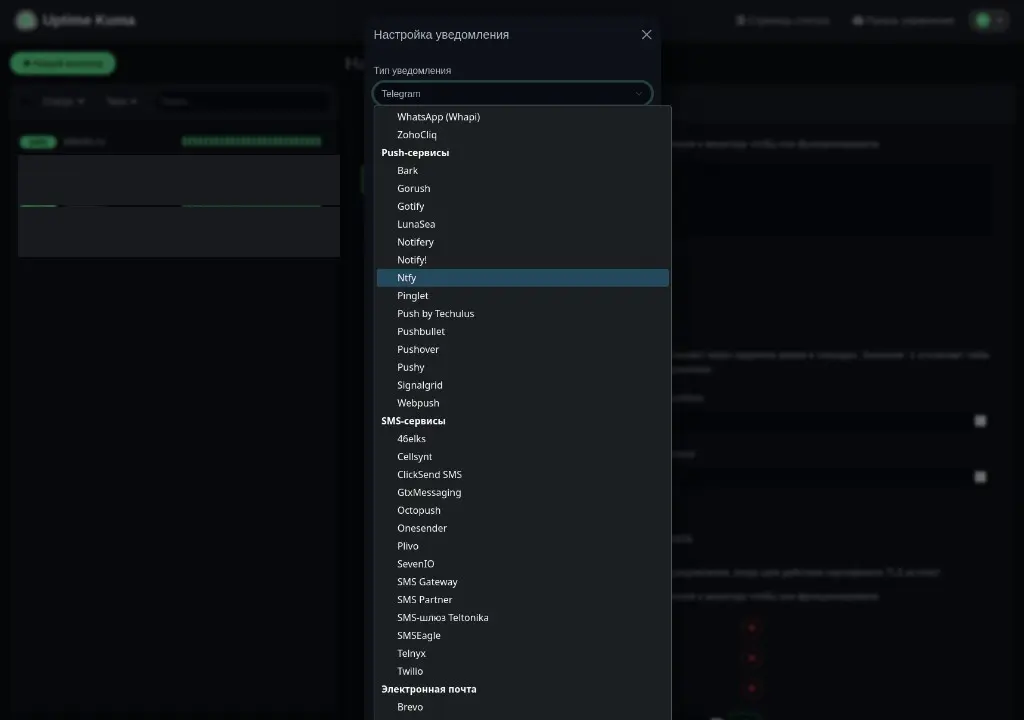The image size is (1024, 720).
Task: Choose Brevo email service
Action: click(x=522, y=707)
